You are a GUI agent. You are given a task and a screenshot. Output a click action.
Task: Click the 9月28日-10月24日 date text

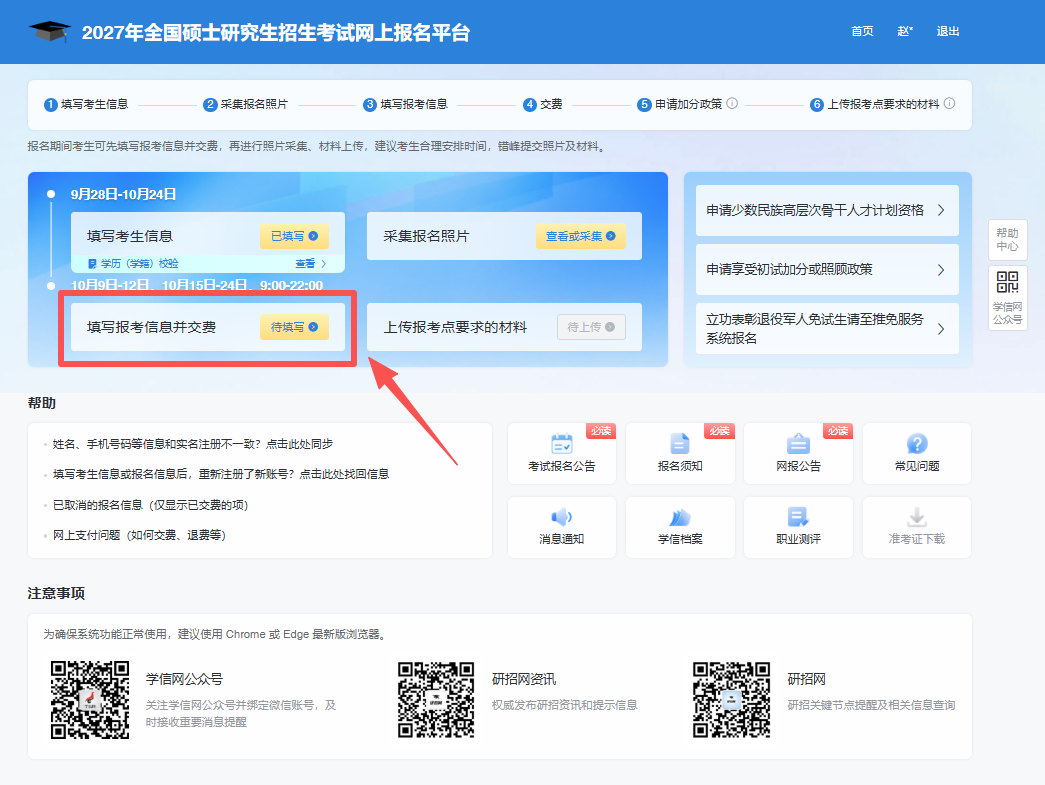pyautogui.click(x=123, y=194)
